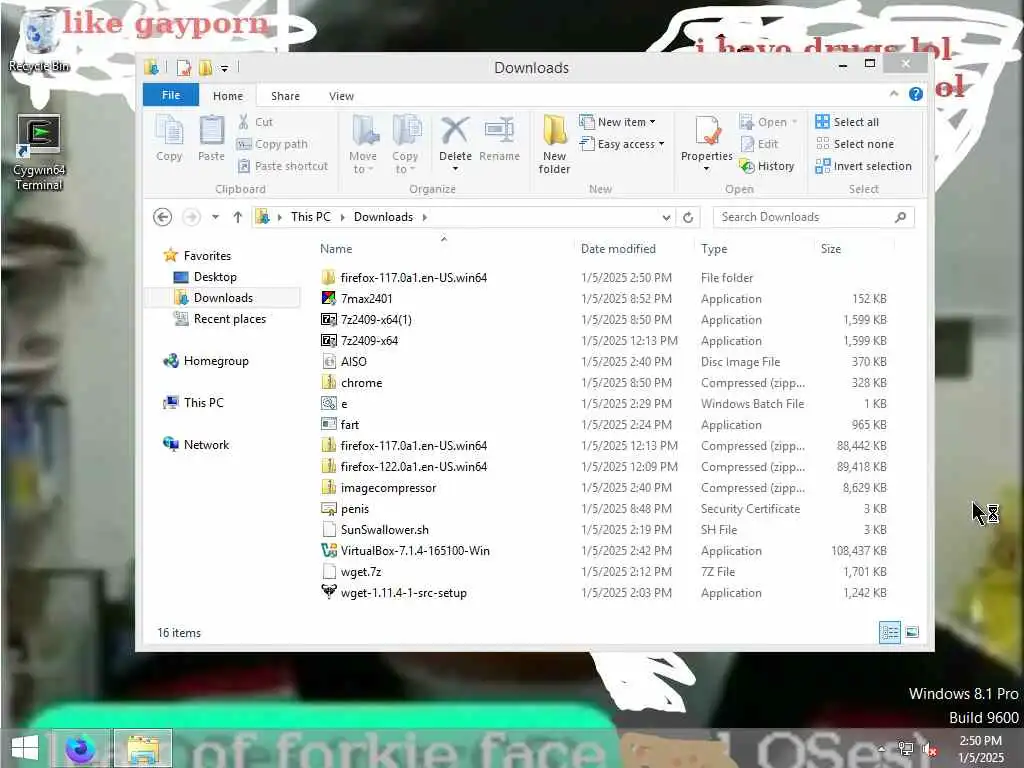Expand the address bar history dropdown

point(666,217)
